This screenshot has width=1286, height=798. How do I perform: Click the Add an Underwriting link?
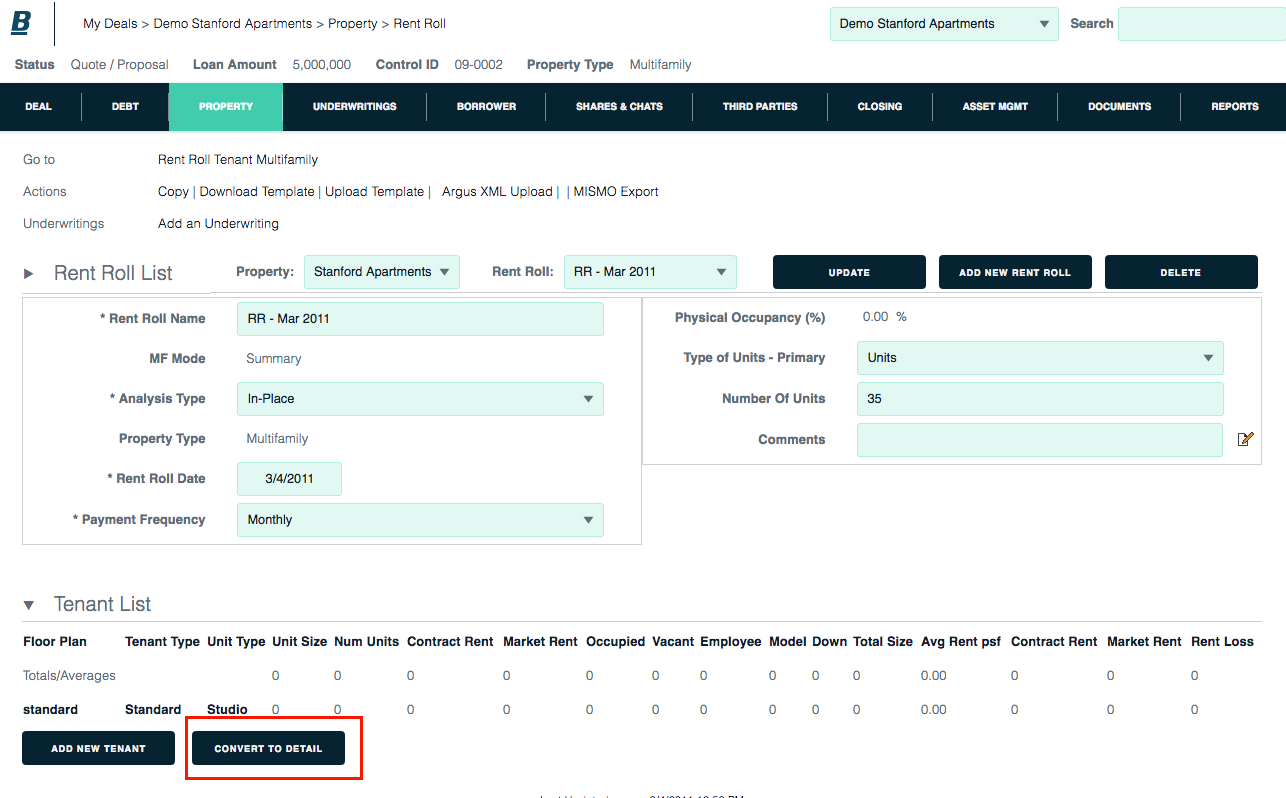(x=218, y=223)
